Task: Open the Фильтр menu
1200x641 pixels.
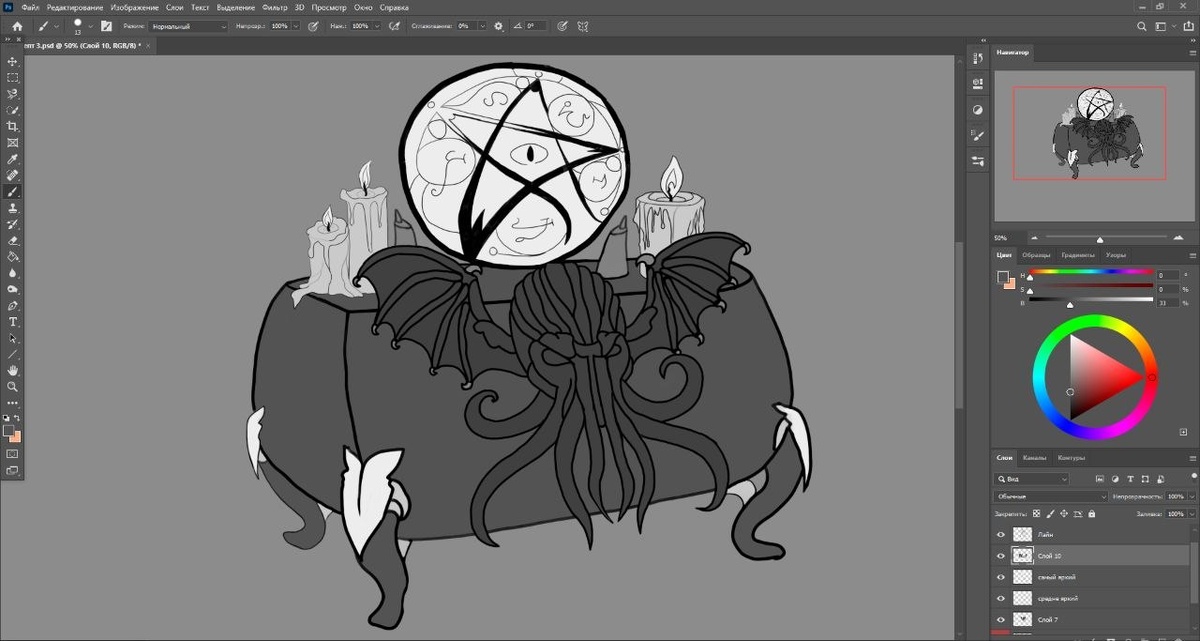Action: (x=275, y=7)
